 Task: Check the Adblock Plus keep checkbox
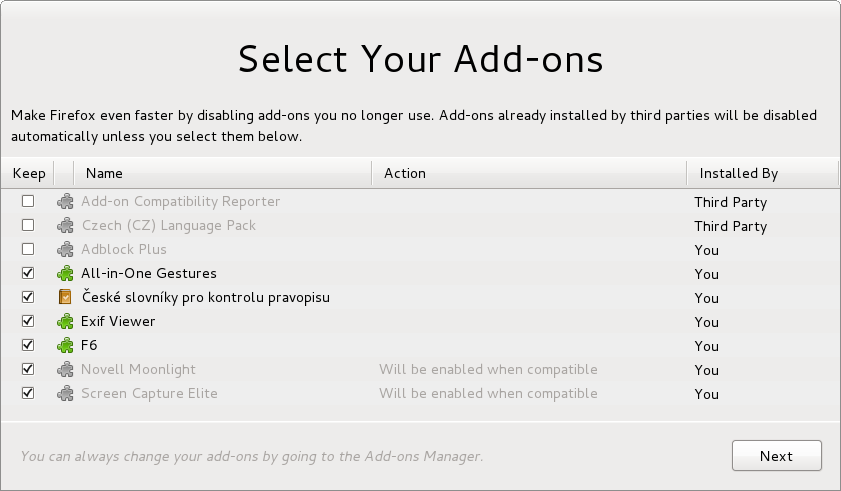point(28,249)
